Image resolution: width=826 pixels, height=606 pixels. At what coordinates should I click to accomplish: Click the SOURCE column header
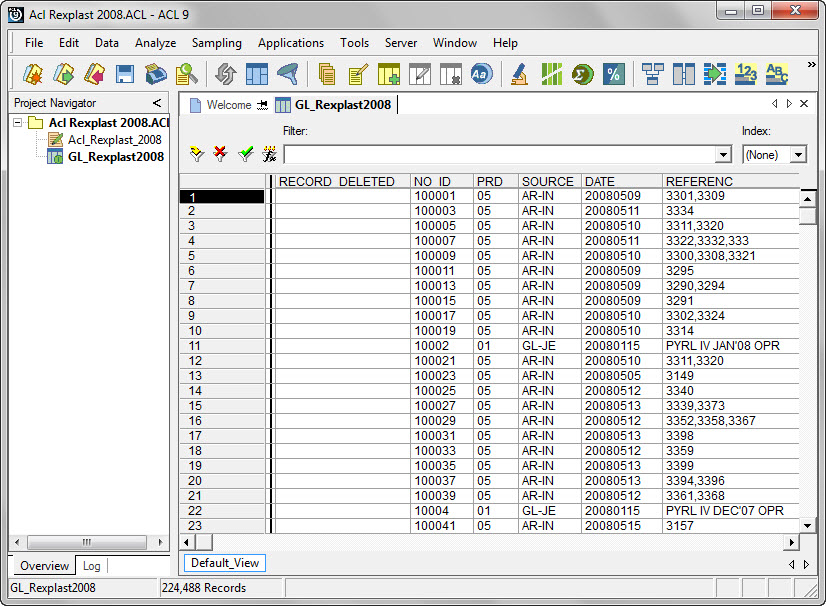pos(549,181)
